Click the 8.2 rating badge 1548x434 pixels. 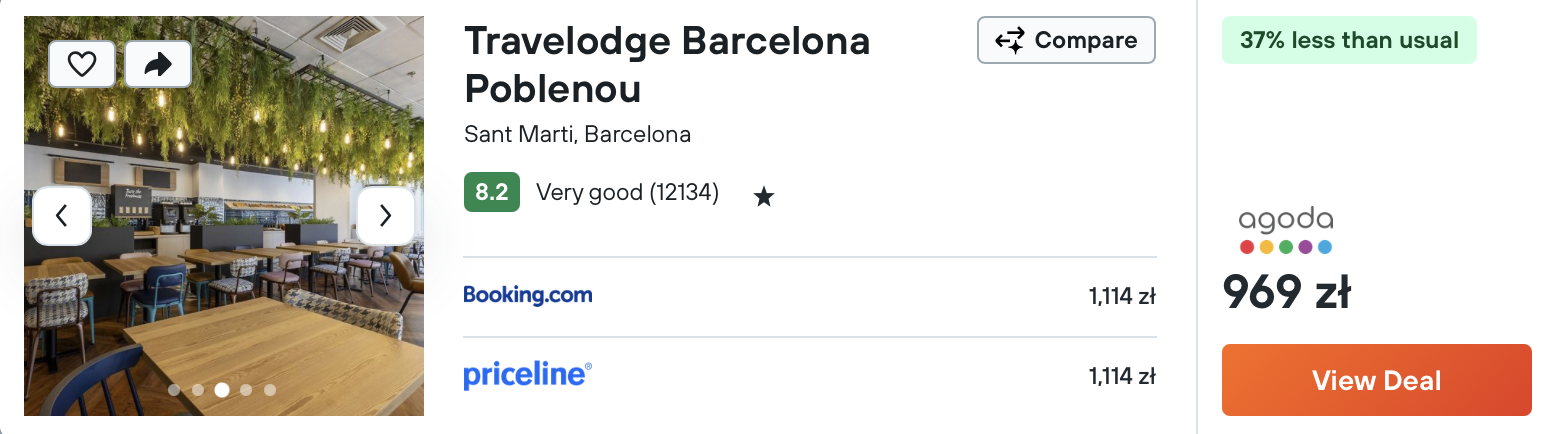[x=492, y=192]
